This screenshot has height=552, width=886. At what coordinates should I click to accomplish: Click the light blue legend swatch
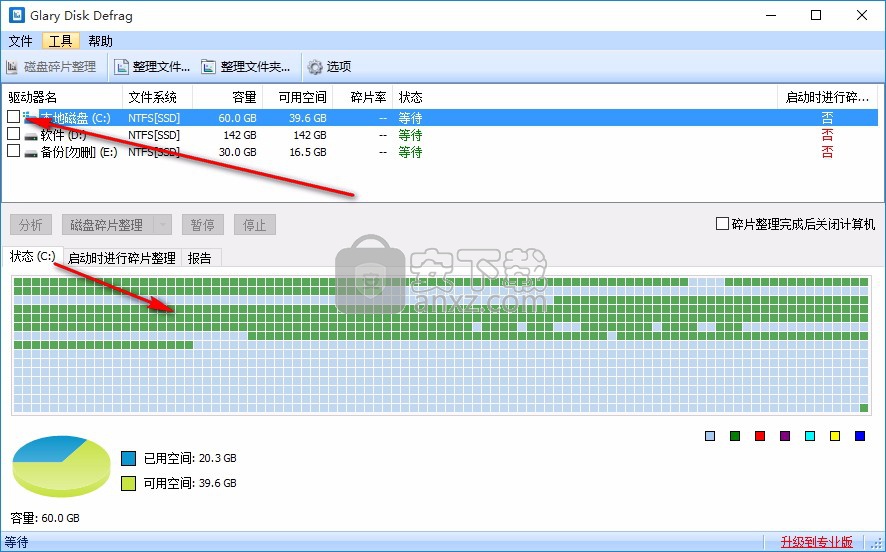[x=710, y=436]
